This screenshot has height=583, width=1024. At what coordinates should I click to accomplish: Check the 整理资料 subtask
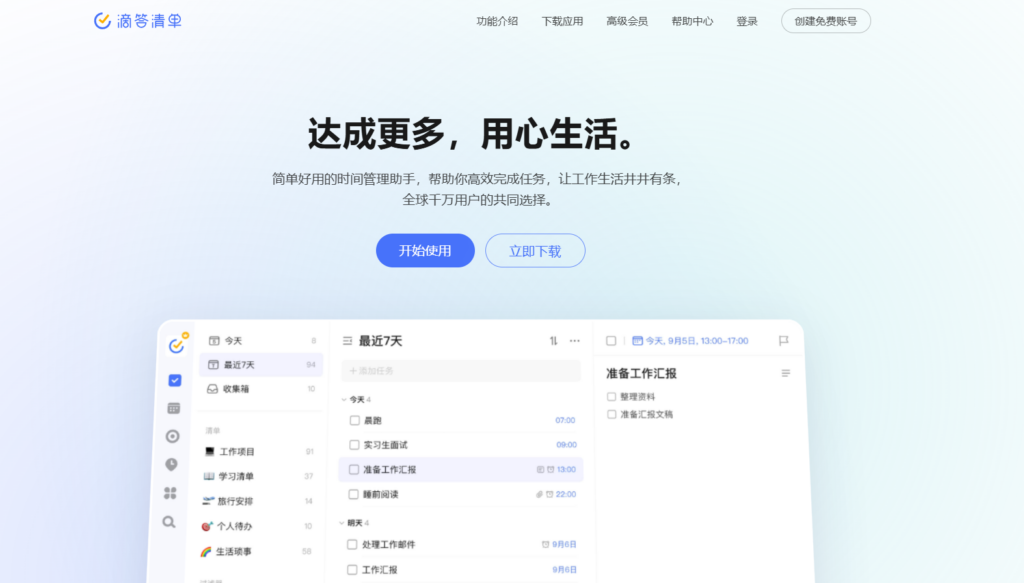pyautogui.click(x=611, y=397)
